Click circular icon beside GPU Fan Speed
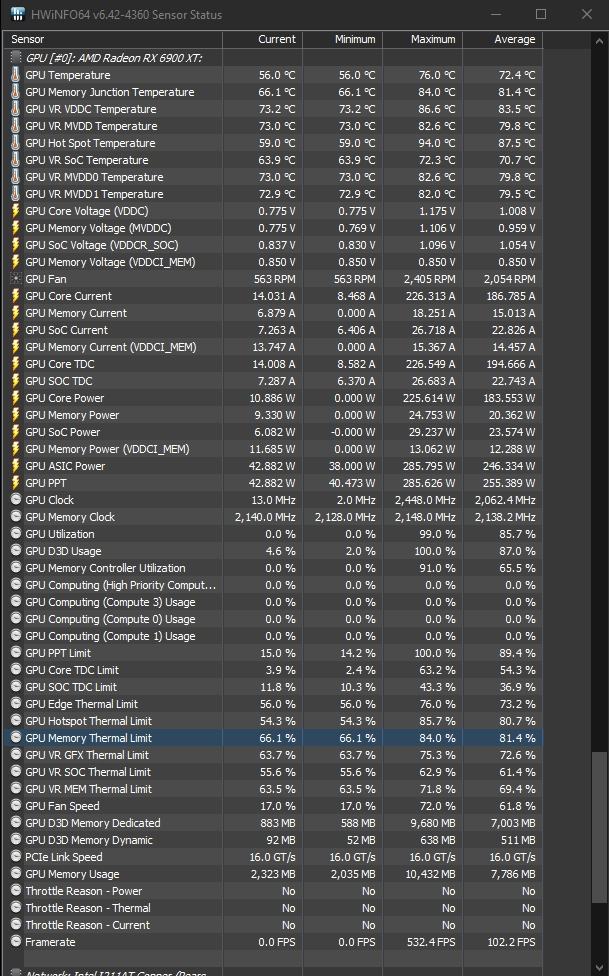 (16, 805)
